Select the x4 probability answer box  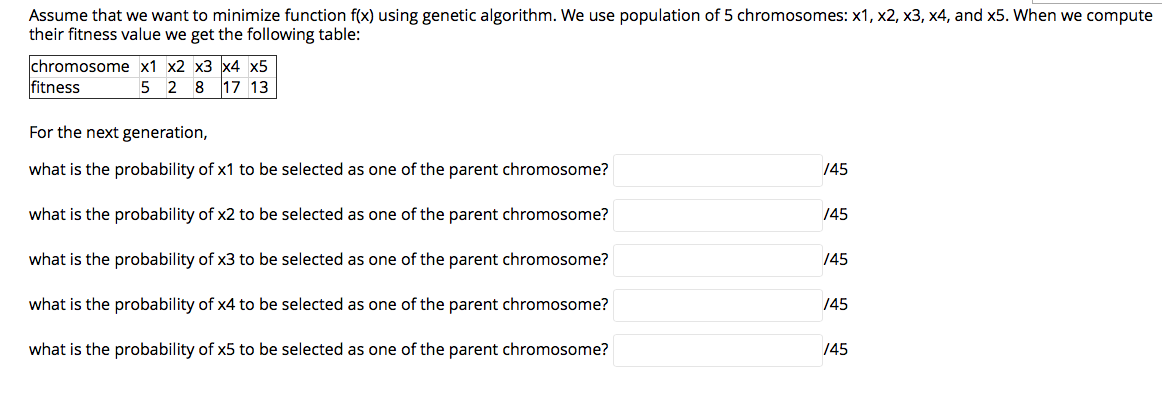[718, 305]
